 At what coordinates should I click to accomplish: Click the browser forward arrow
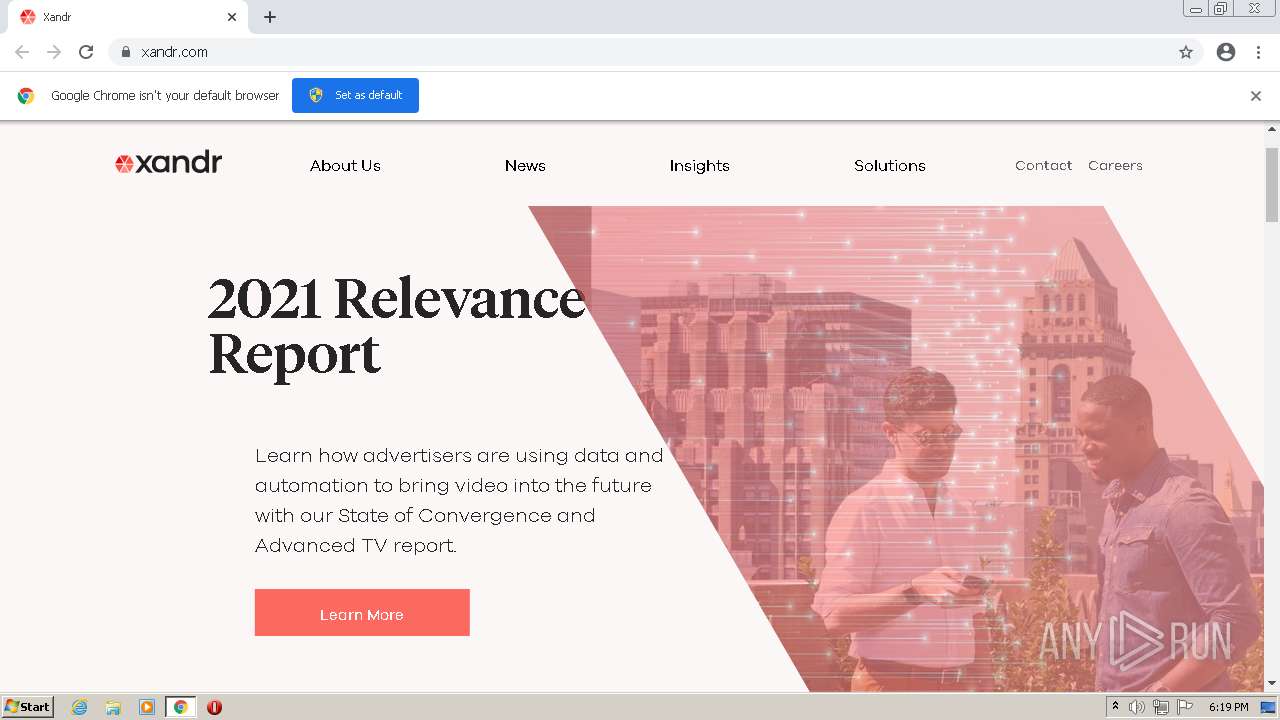point(54,52)
